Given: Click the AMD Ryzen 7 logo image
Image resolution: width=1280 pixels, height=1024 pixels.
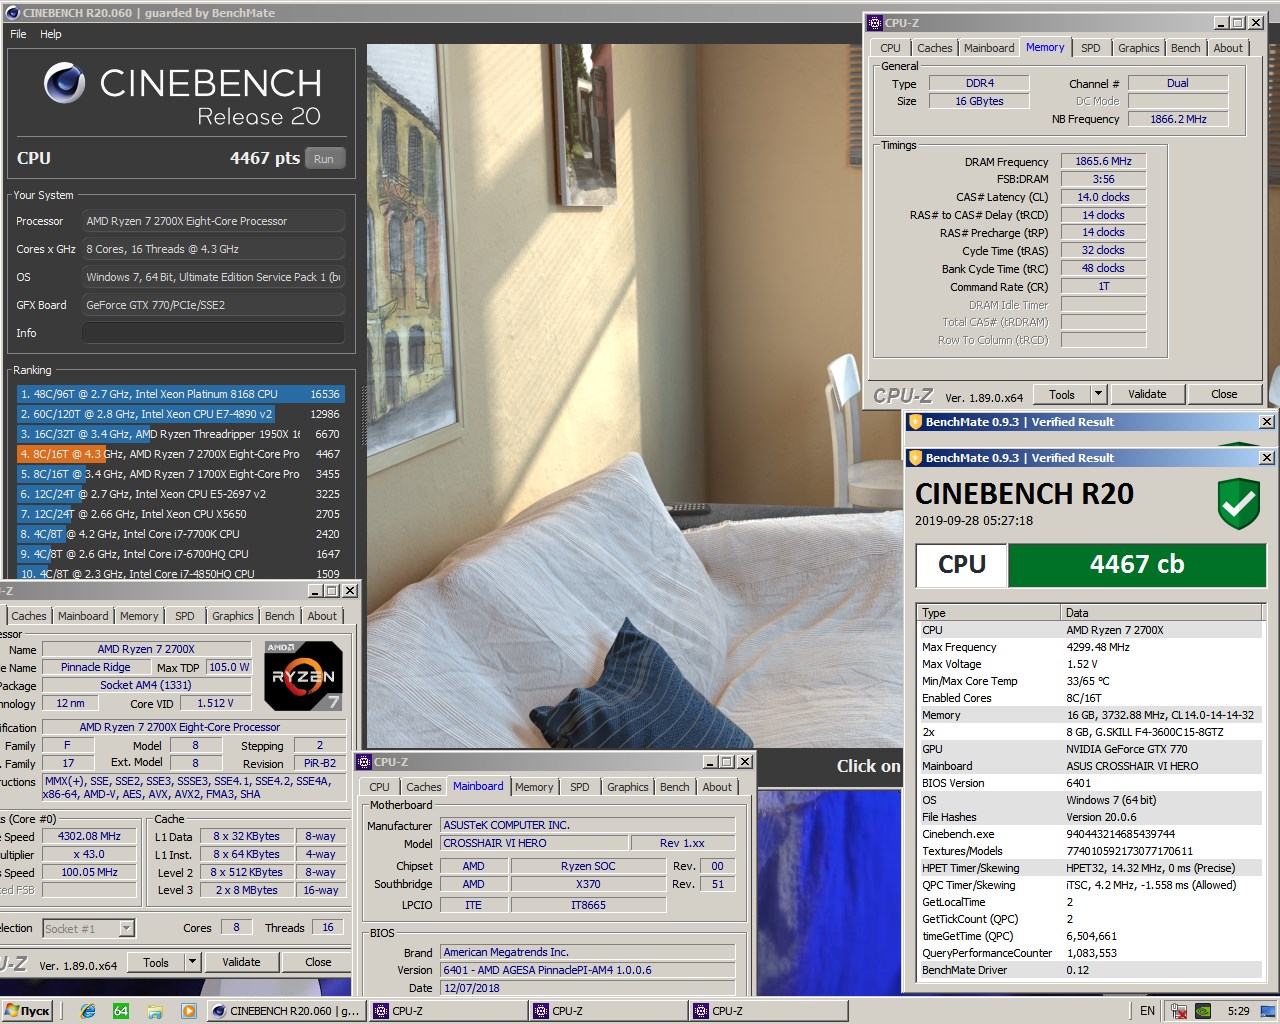Looking at the screenshot, I should 304,676.
